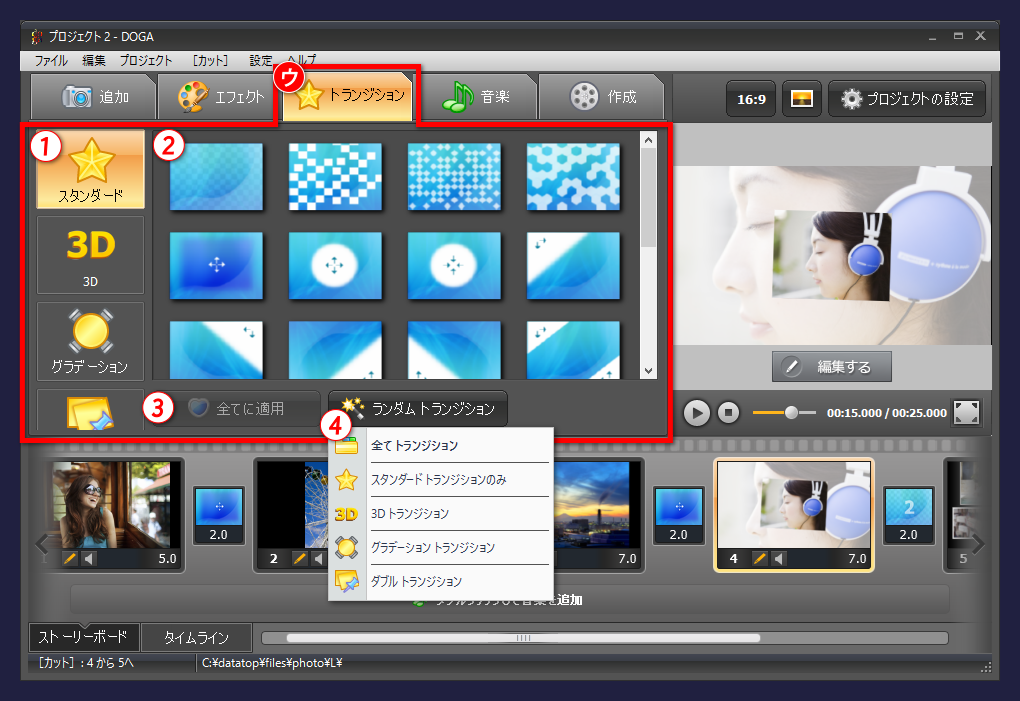Select the スタンダード transition category

click(90, 169)
